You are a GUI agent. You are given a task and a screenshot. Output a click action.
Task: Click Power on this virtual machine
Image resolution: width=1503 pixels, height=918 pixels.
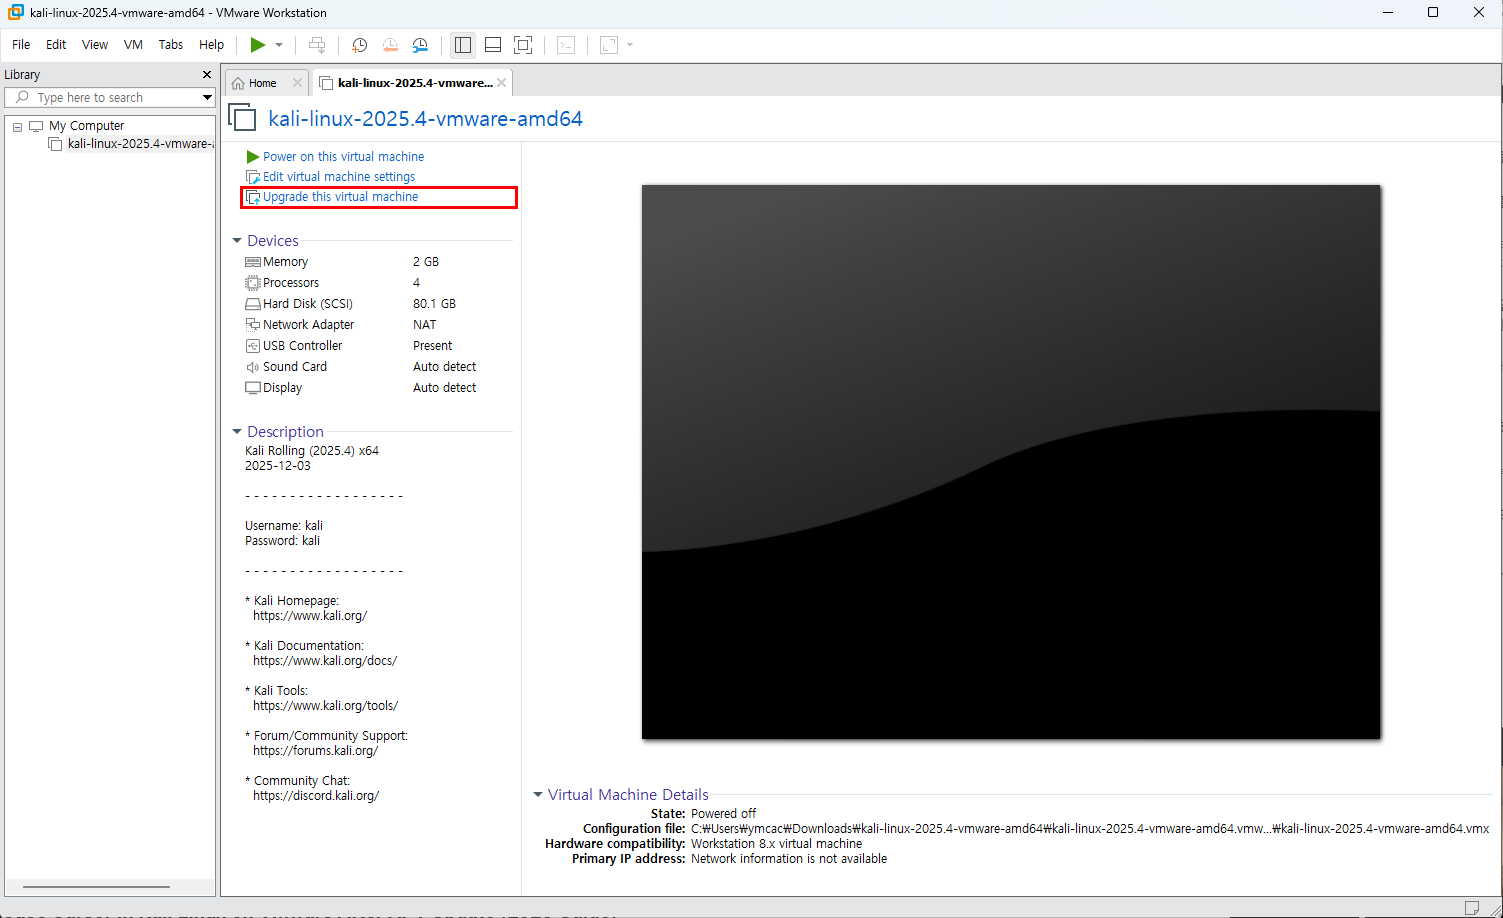(x=343, y=157)
